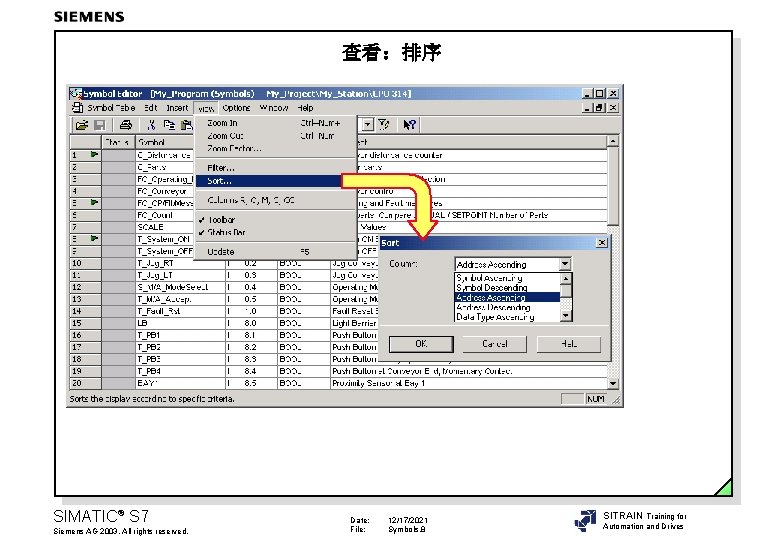Click the Status column header
780x540 pixels.
click(118, 142)
